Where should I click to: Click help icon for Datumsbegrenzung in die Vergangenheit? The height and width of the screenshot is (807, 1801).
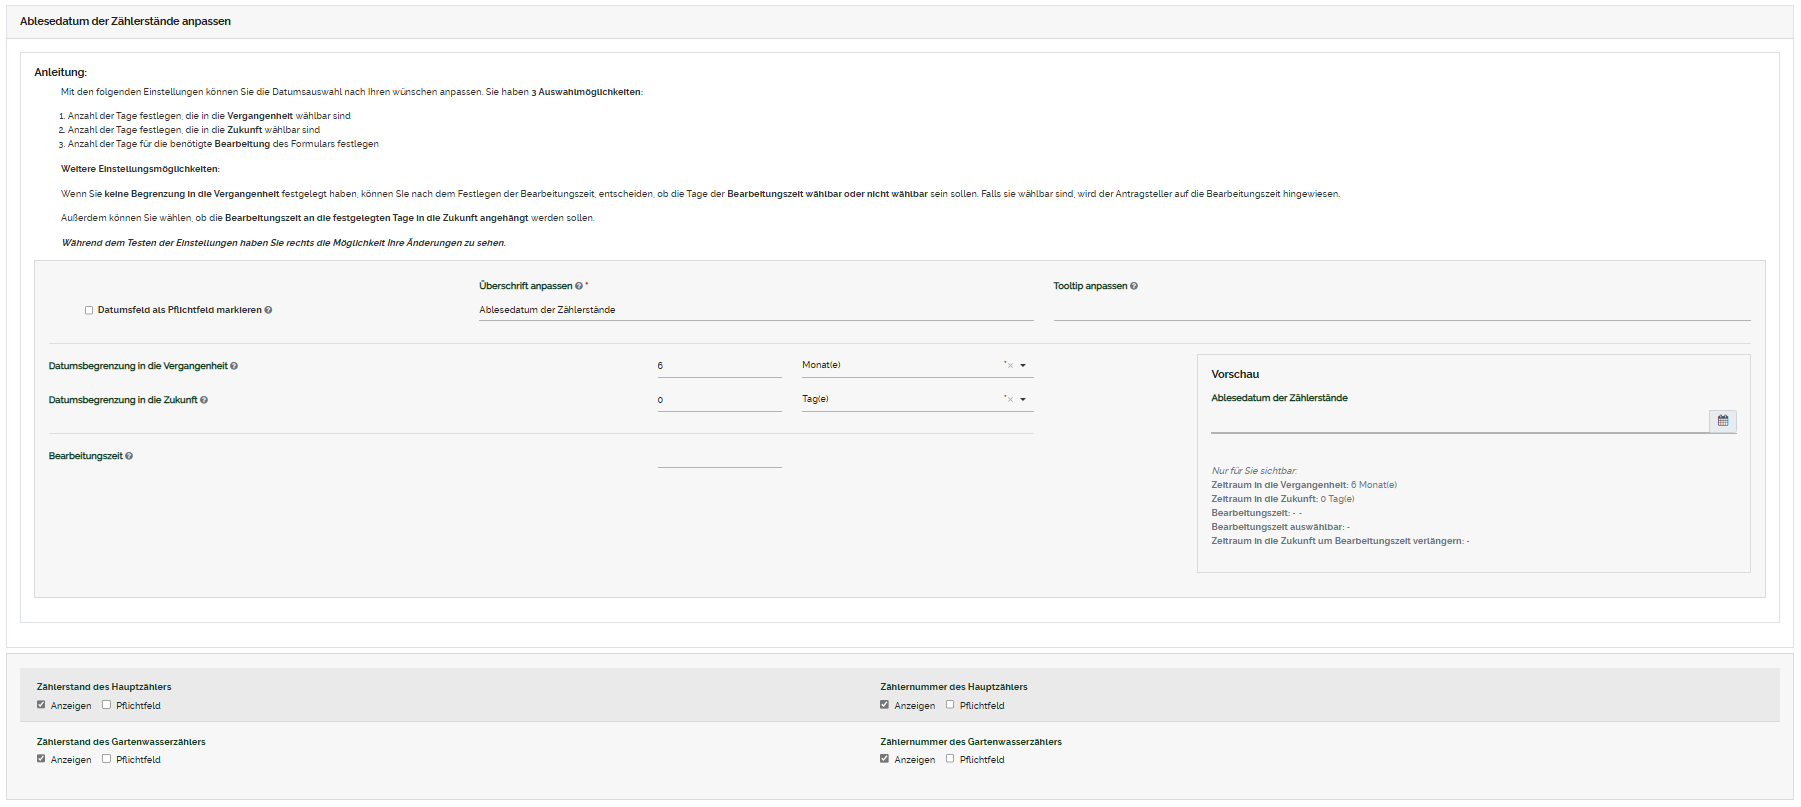234,366
